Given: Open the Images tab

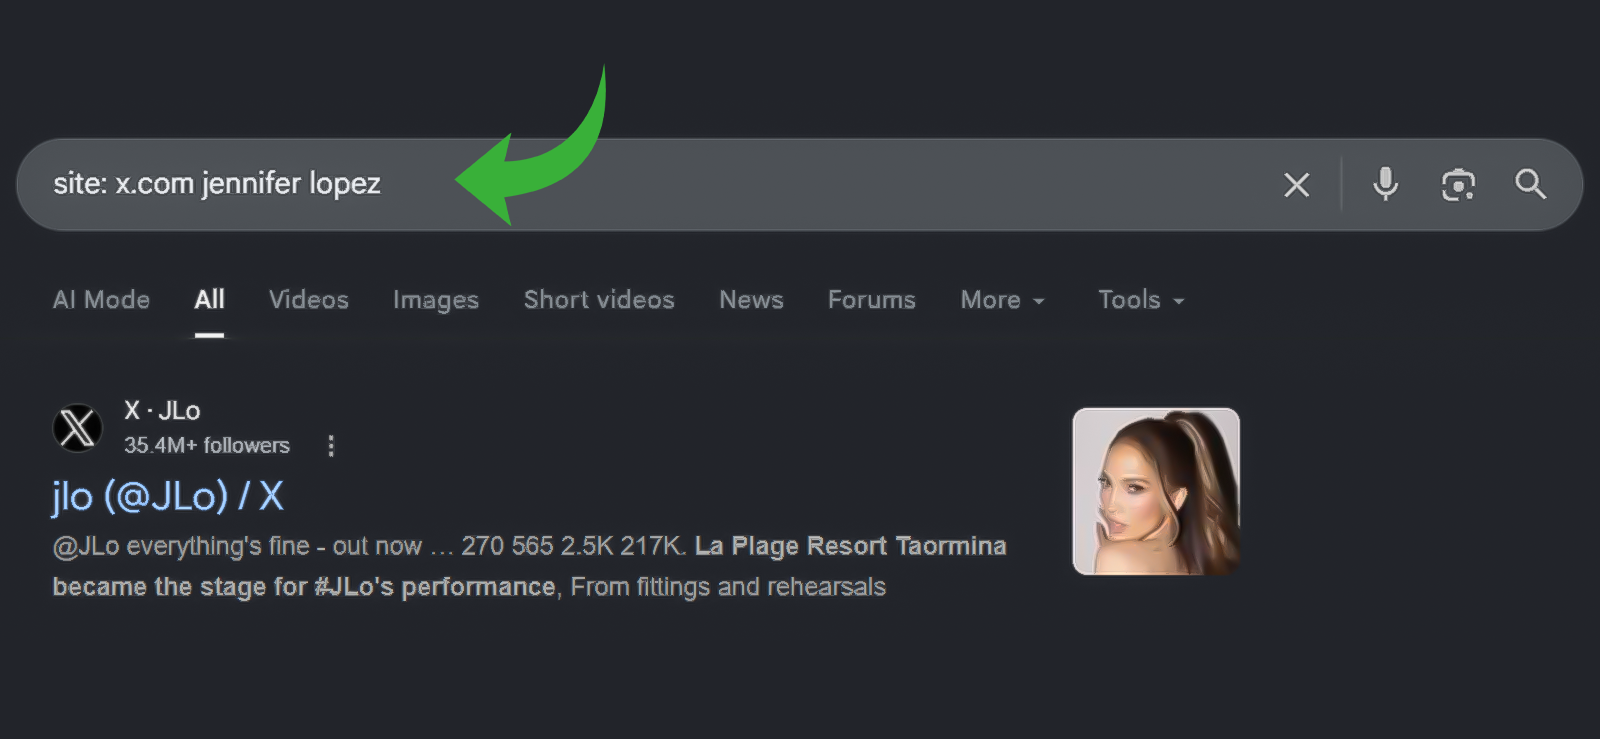Looking at the screenshot, I should (x=436, y=300).
